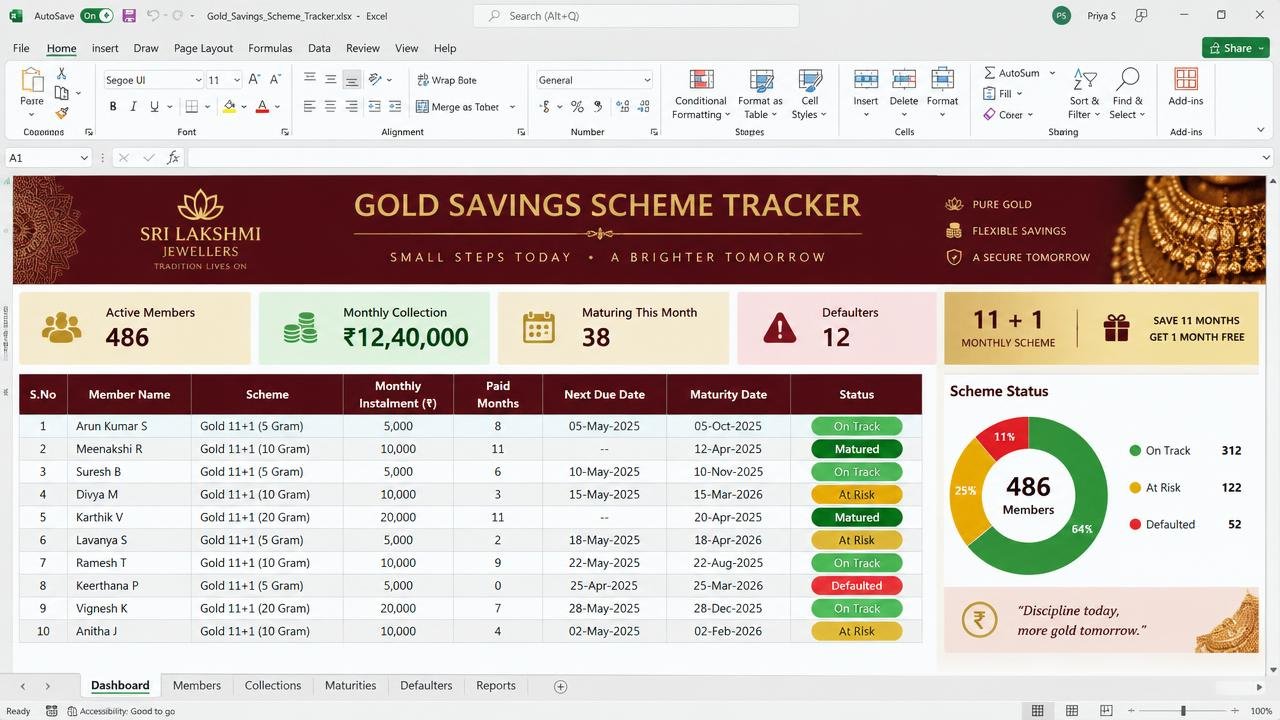
Task: Switch to the Members sheet tab
Action: 197,686
